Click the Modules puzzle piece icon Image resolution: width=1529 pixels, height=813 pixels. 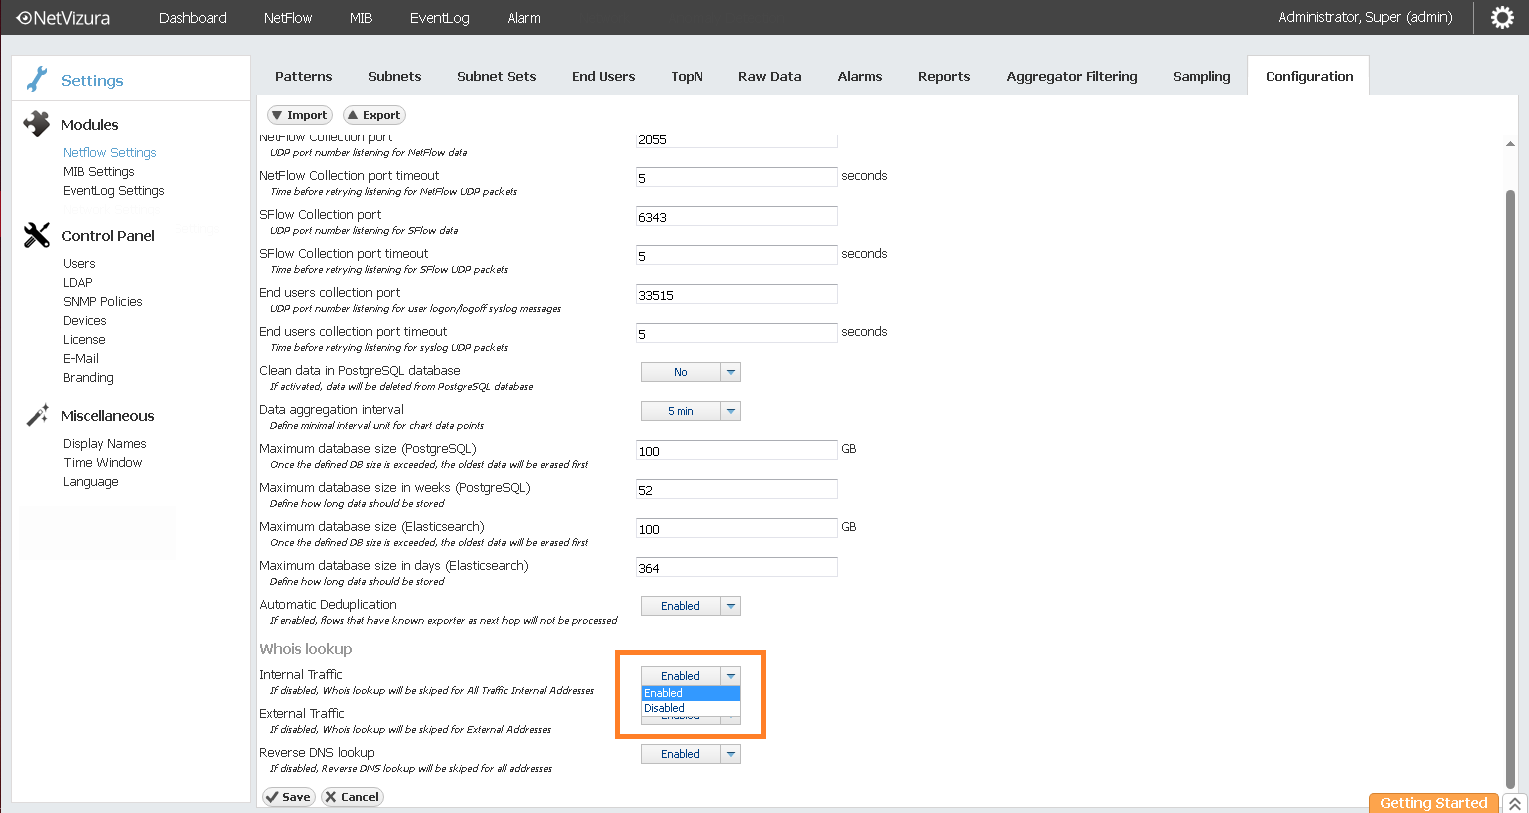coord(37,124)
